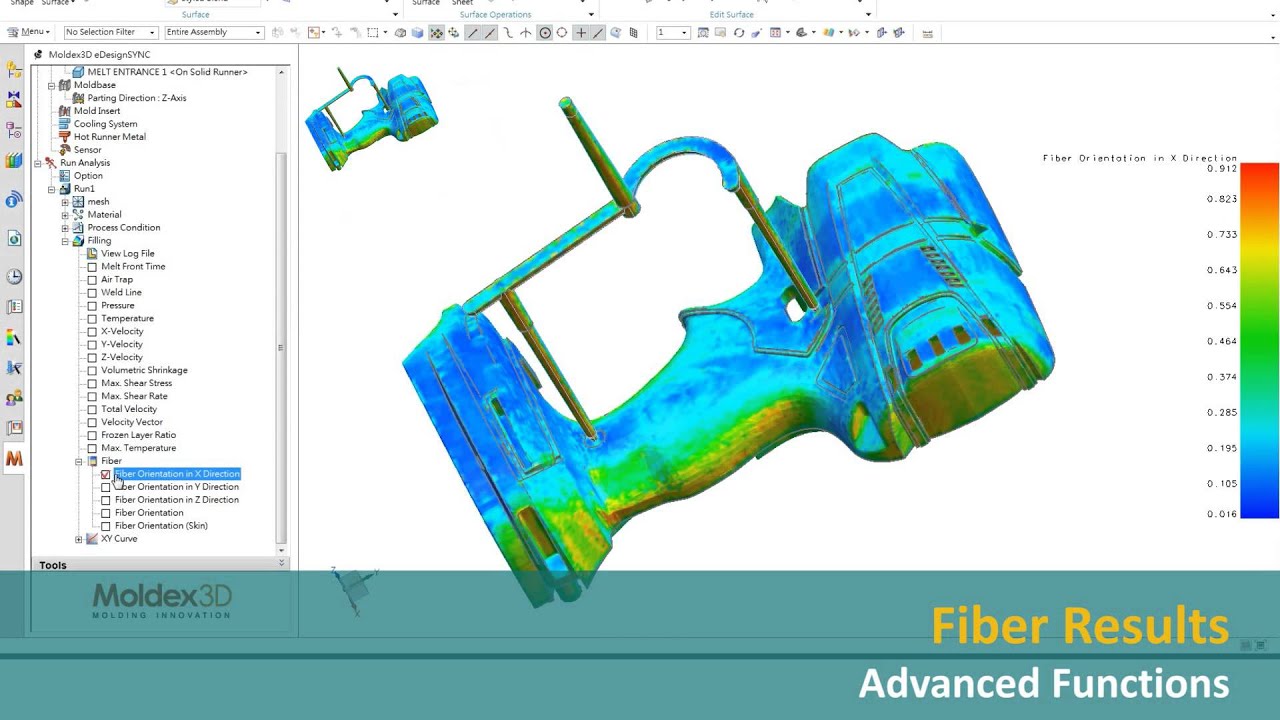Tick the Pressure result checkbox
Screen dimensions: 1280x720
(92, 306)
